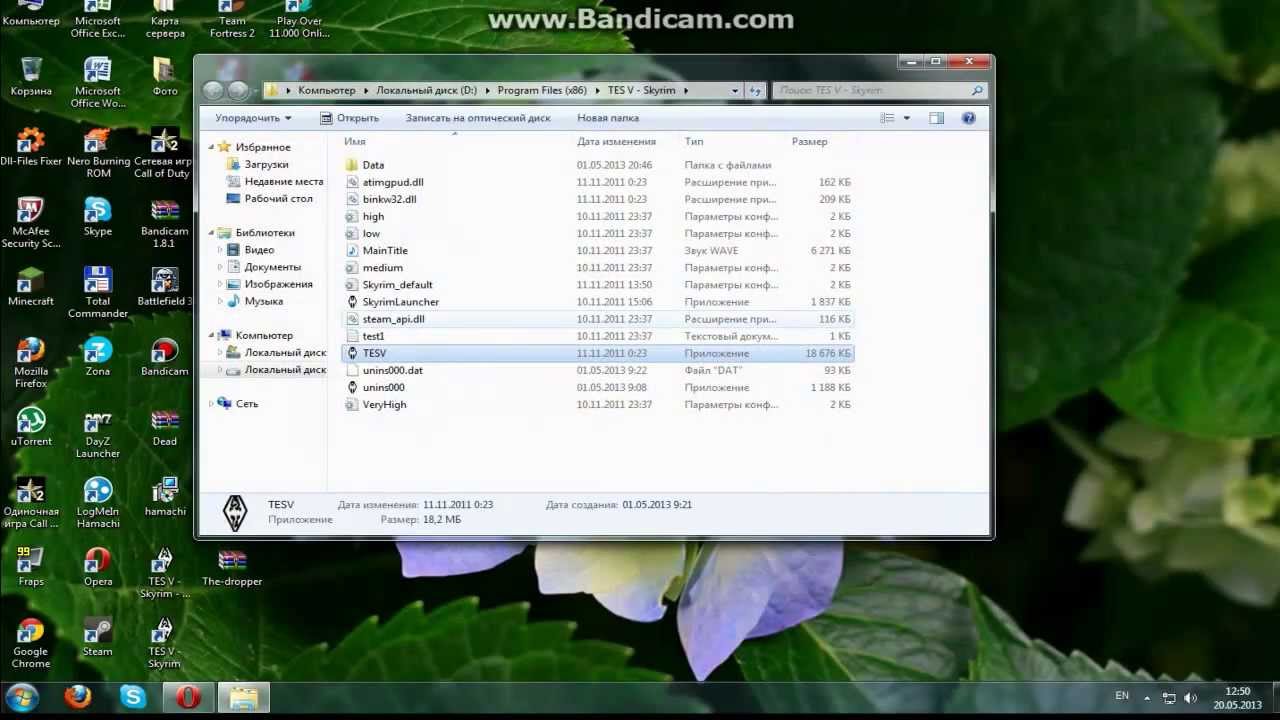Open Team Fortress 2 desktop shortcut
The width and height of the screenshot is (1280, 720).
point(232,20)
